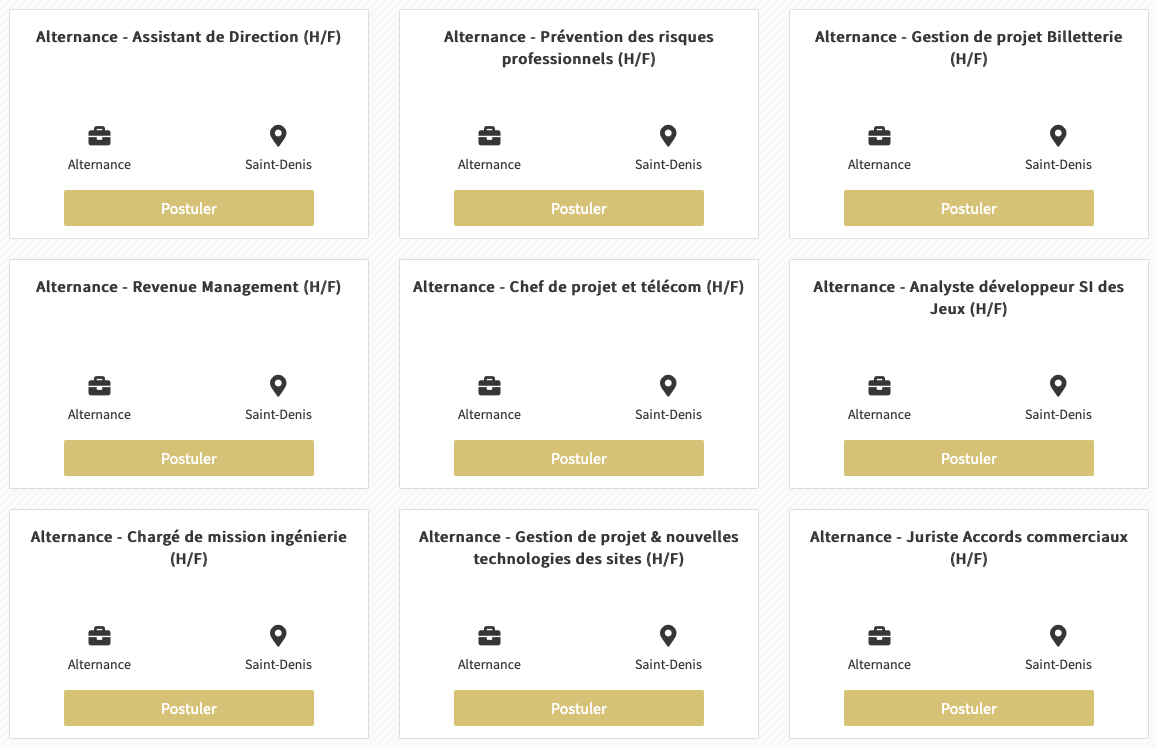Click location pin in Assistant de Direction card
1156x748 pixels.
(278, 136)
